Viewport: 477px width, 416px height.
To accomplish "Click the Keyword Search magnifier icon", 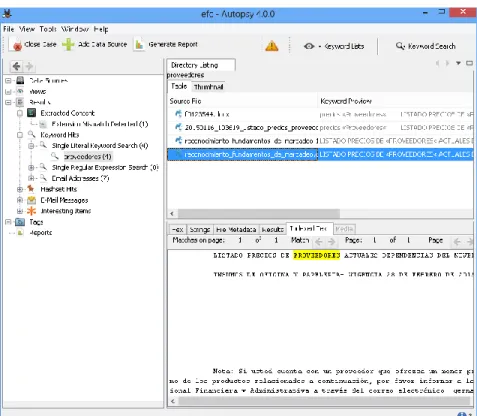I will coord(400,46).
